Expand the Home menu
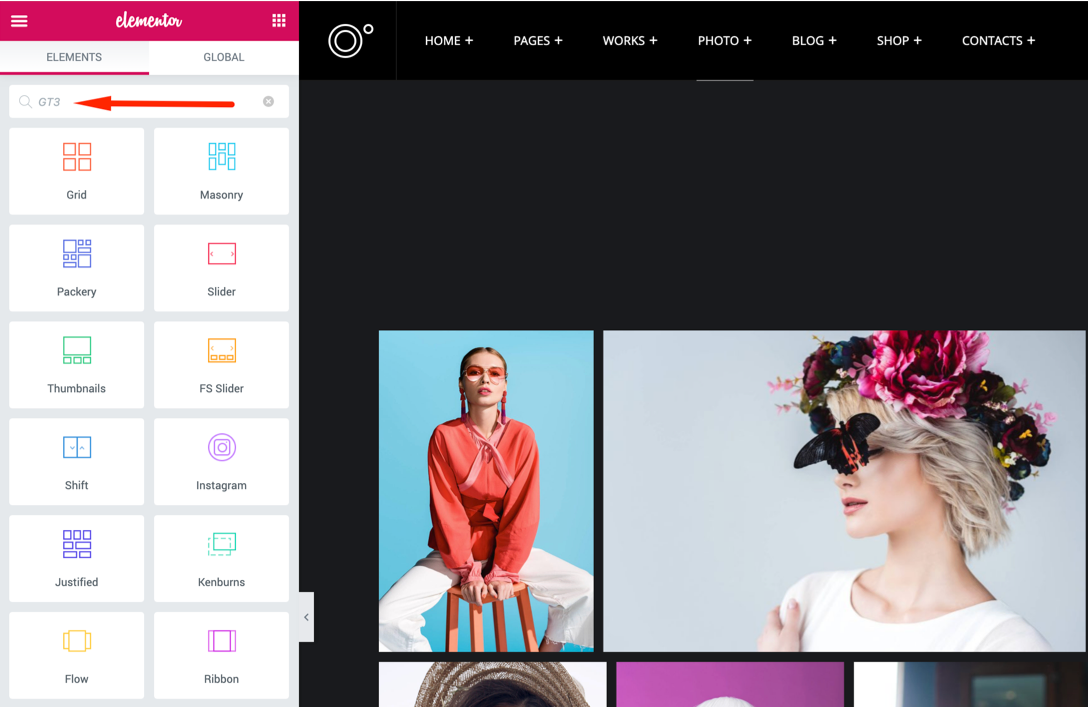The height and width of the screenshot is (707, 1089). pos(449,40)
